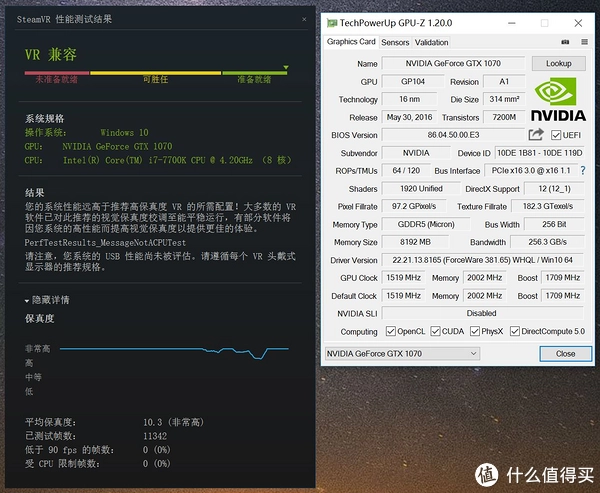The width and height of the screenshot is (600, 493).
Task: Click the 已测试帧数 11342 value
Action: [x=155, y=436]
